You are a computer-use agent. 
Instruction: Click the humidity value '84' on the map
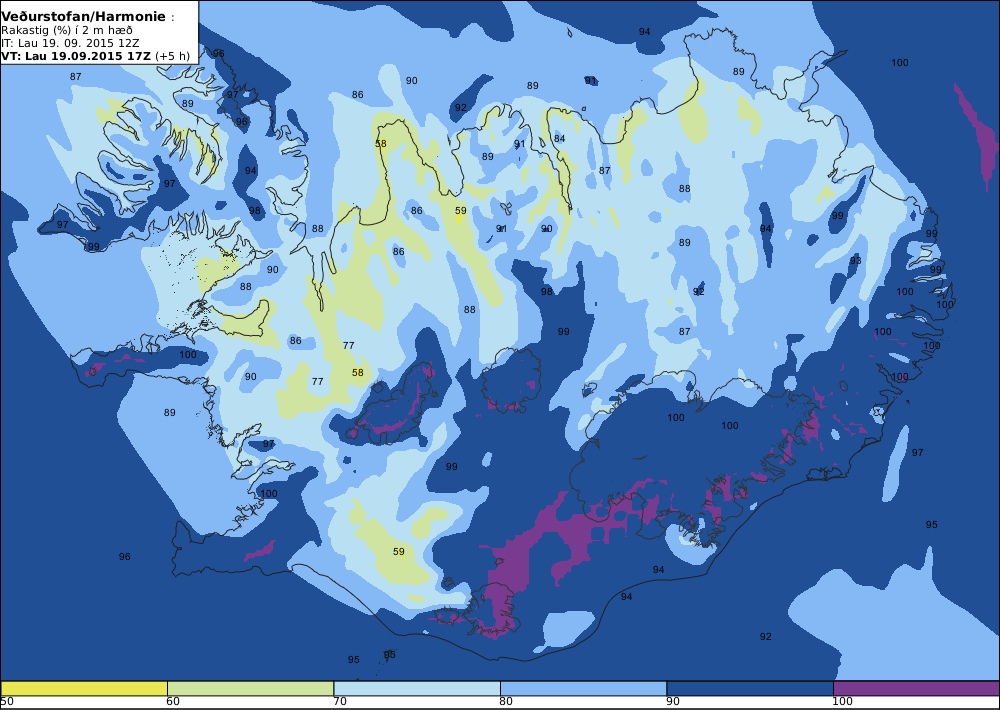tap(559, 138)
